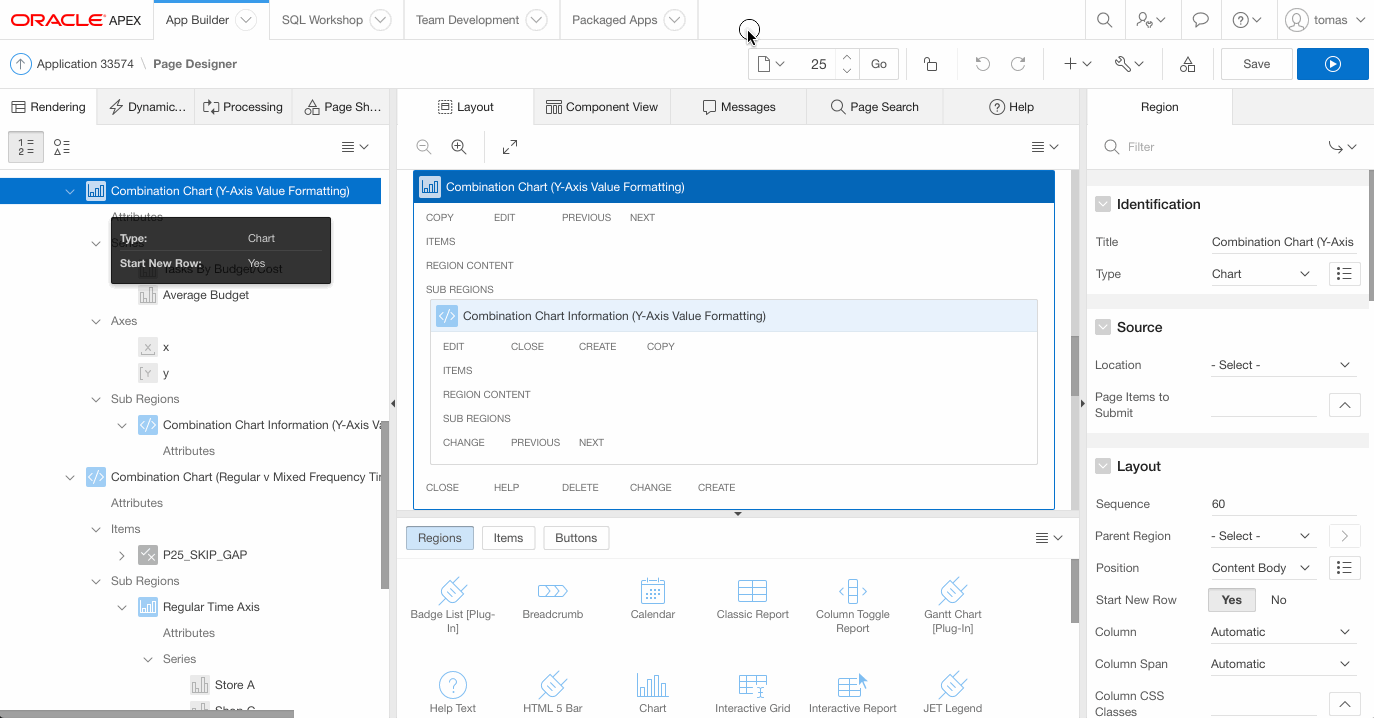This screenshot has width=1374, height=718.
Task: Switch to the Component View tab
Action: pos(602,107)
